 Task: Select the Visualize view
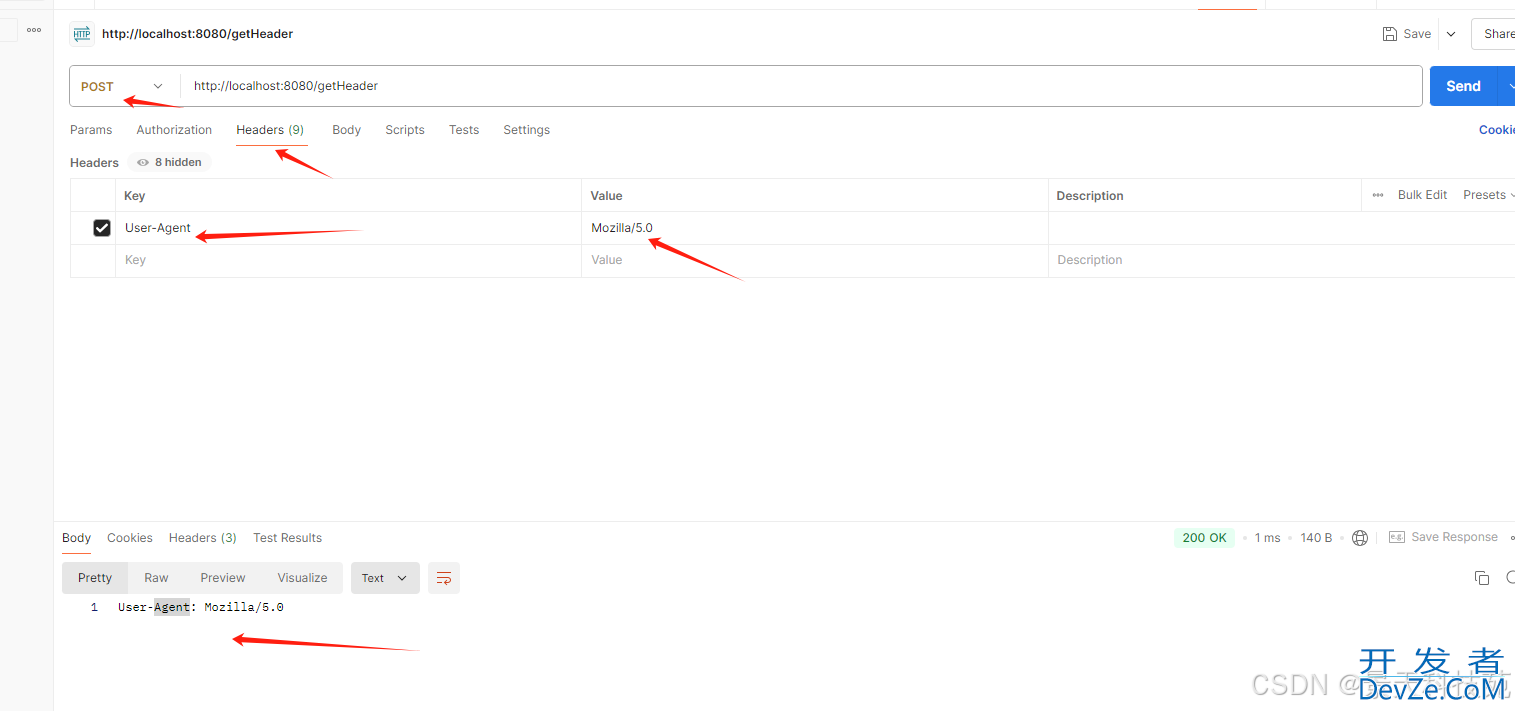coord(302,578)
